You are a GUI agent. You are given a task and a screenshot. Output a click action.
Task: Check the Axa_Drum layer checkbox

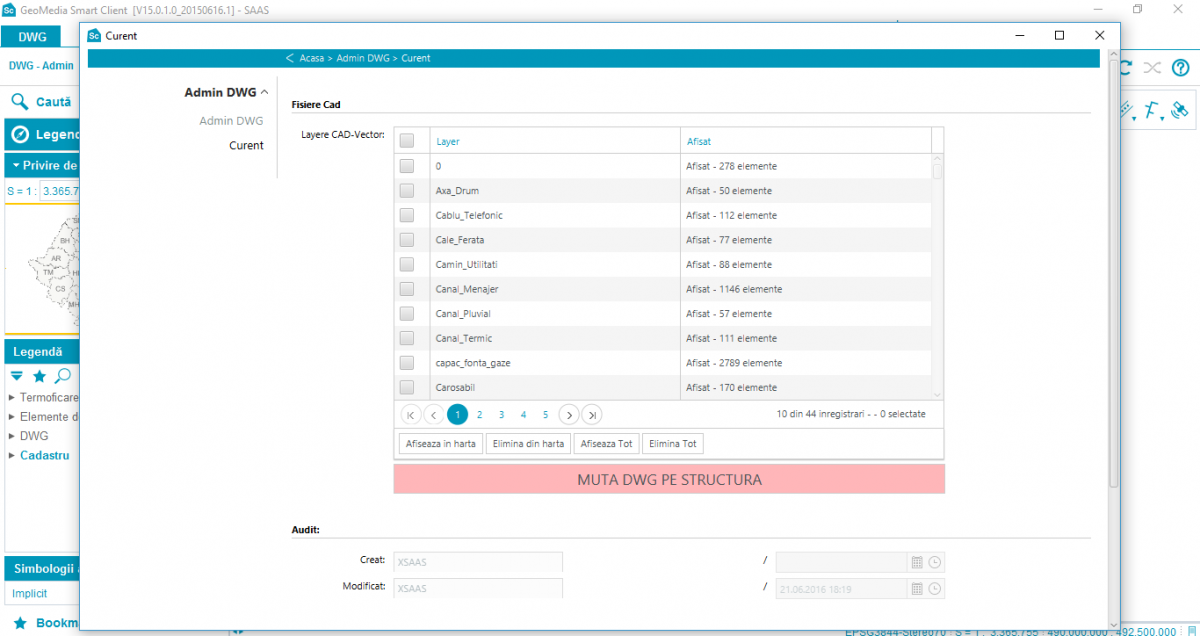[x=407, y=191]
